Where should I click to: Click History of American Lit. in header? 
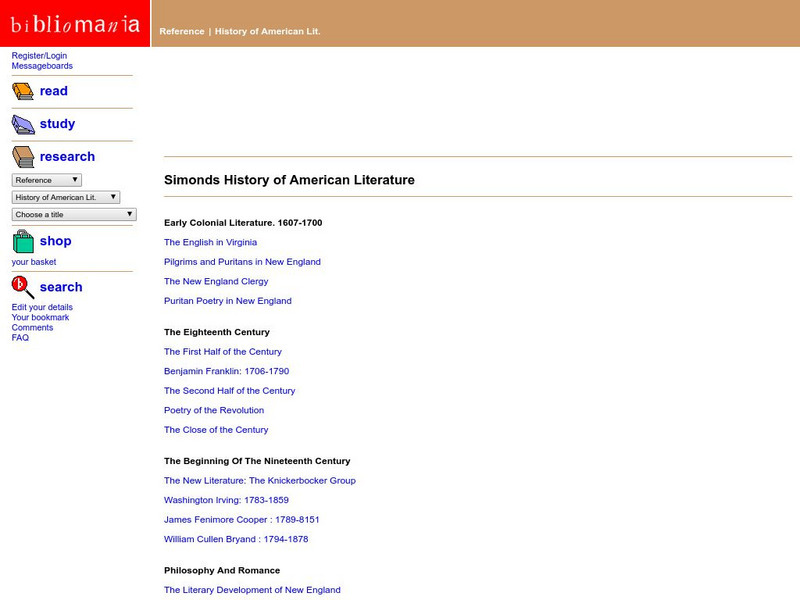(x=267, y=31)
